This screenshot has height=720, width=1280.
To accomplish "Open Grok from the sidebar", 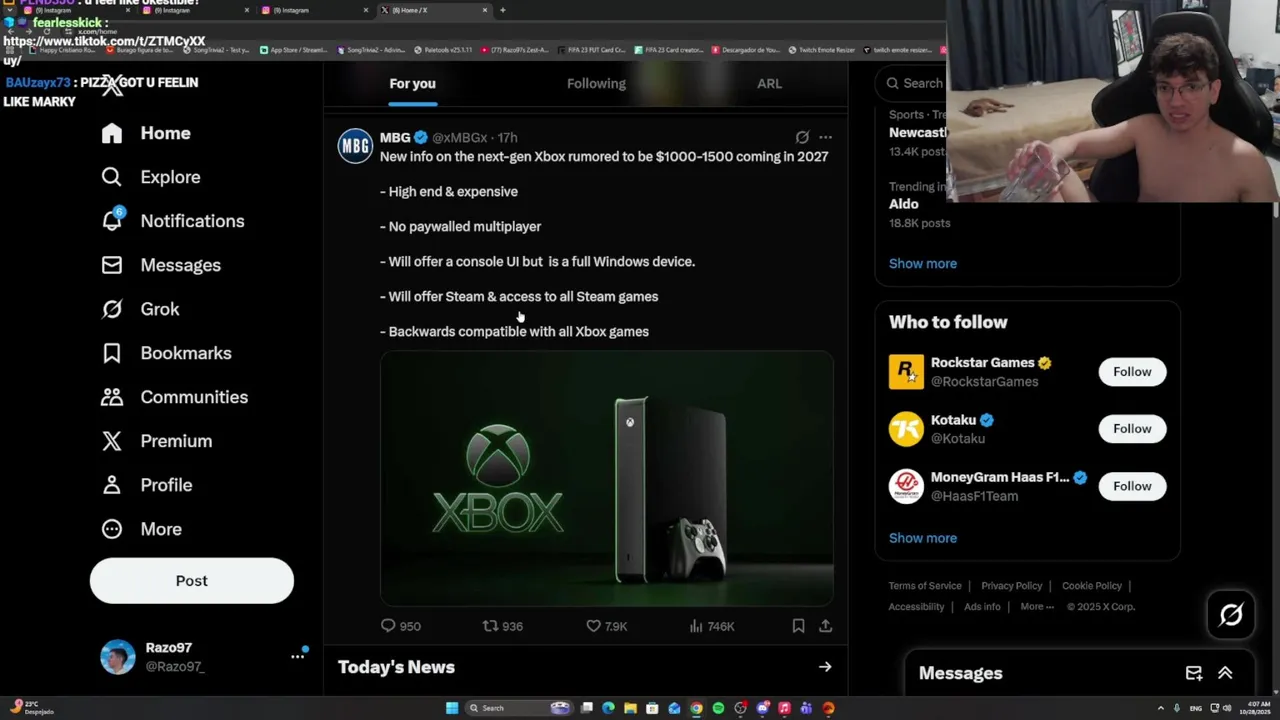I will coord(140,309).
